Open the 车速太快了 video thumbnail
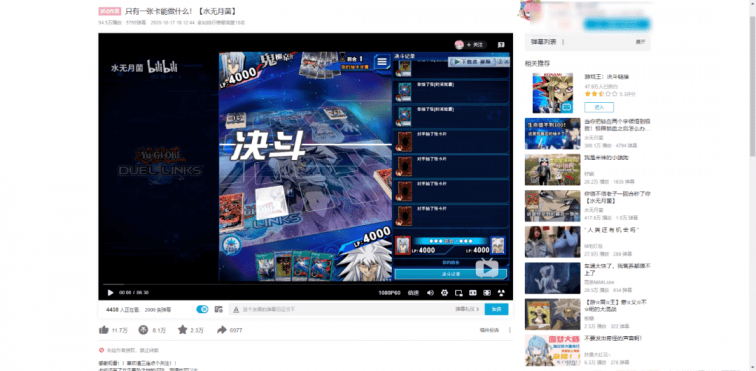756x371 pixels. (x=553, y=278)
